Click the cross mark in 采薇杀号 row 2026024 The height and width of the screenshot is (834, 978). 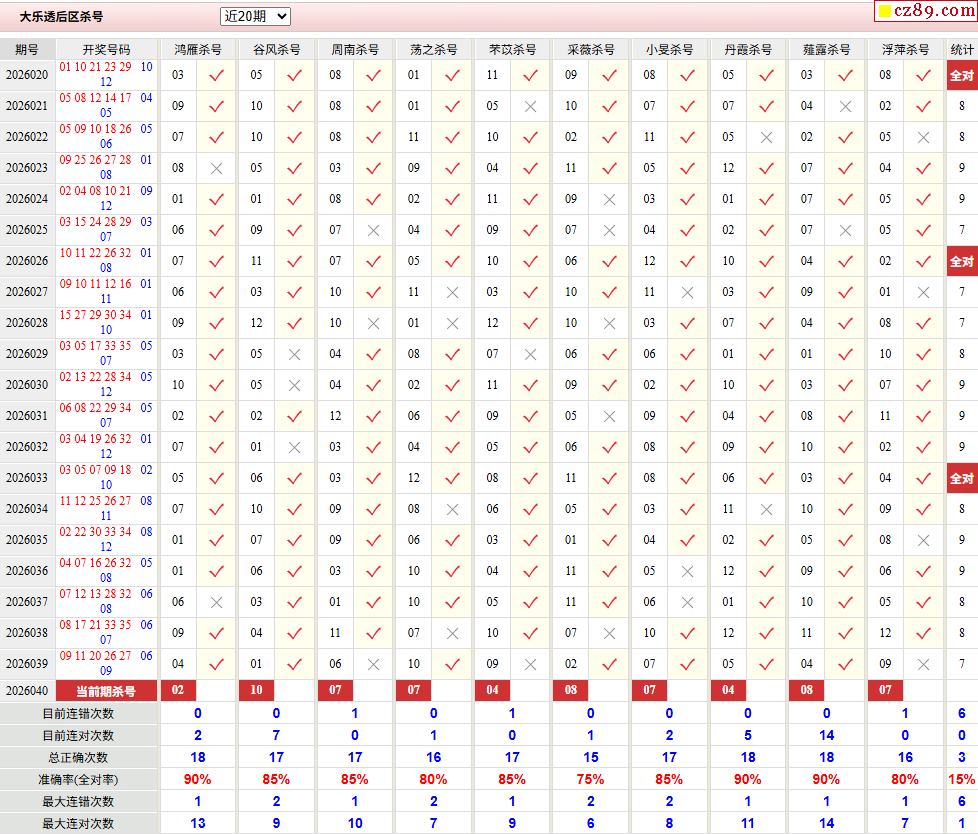609,199
